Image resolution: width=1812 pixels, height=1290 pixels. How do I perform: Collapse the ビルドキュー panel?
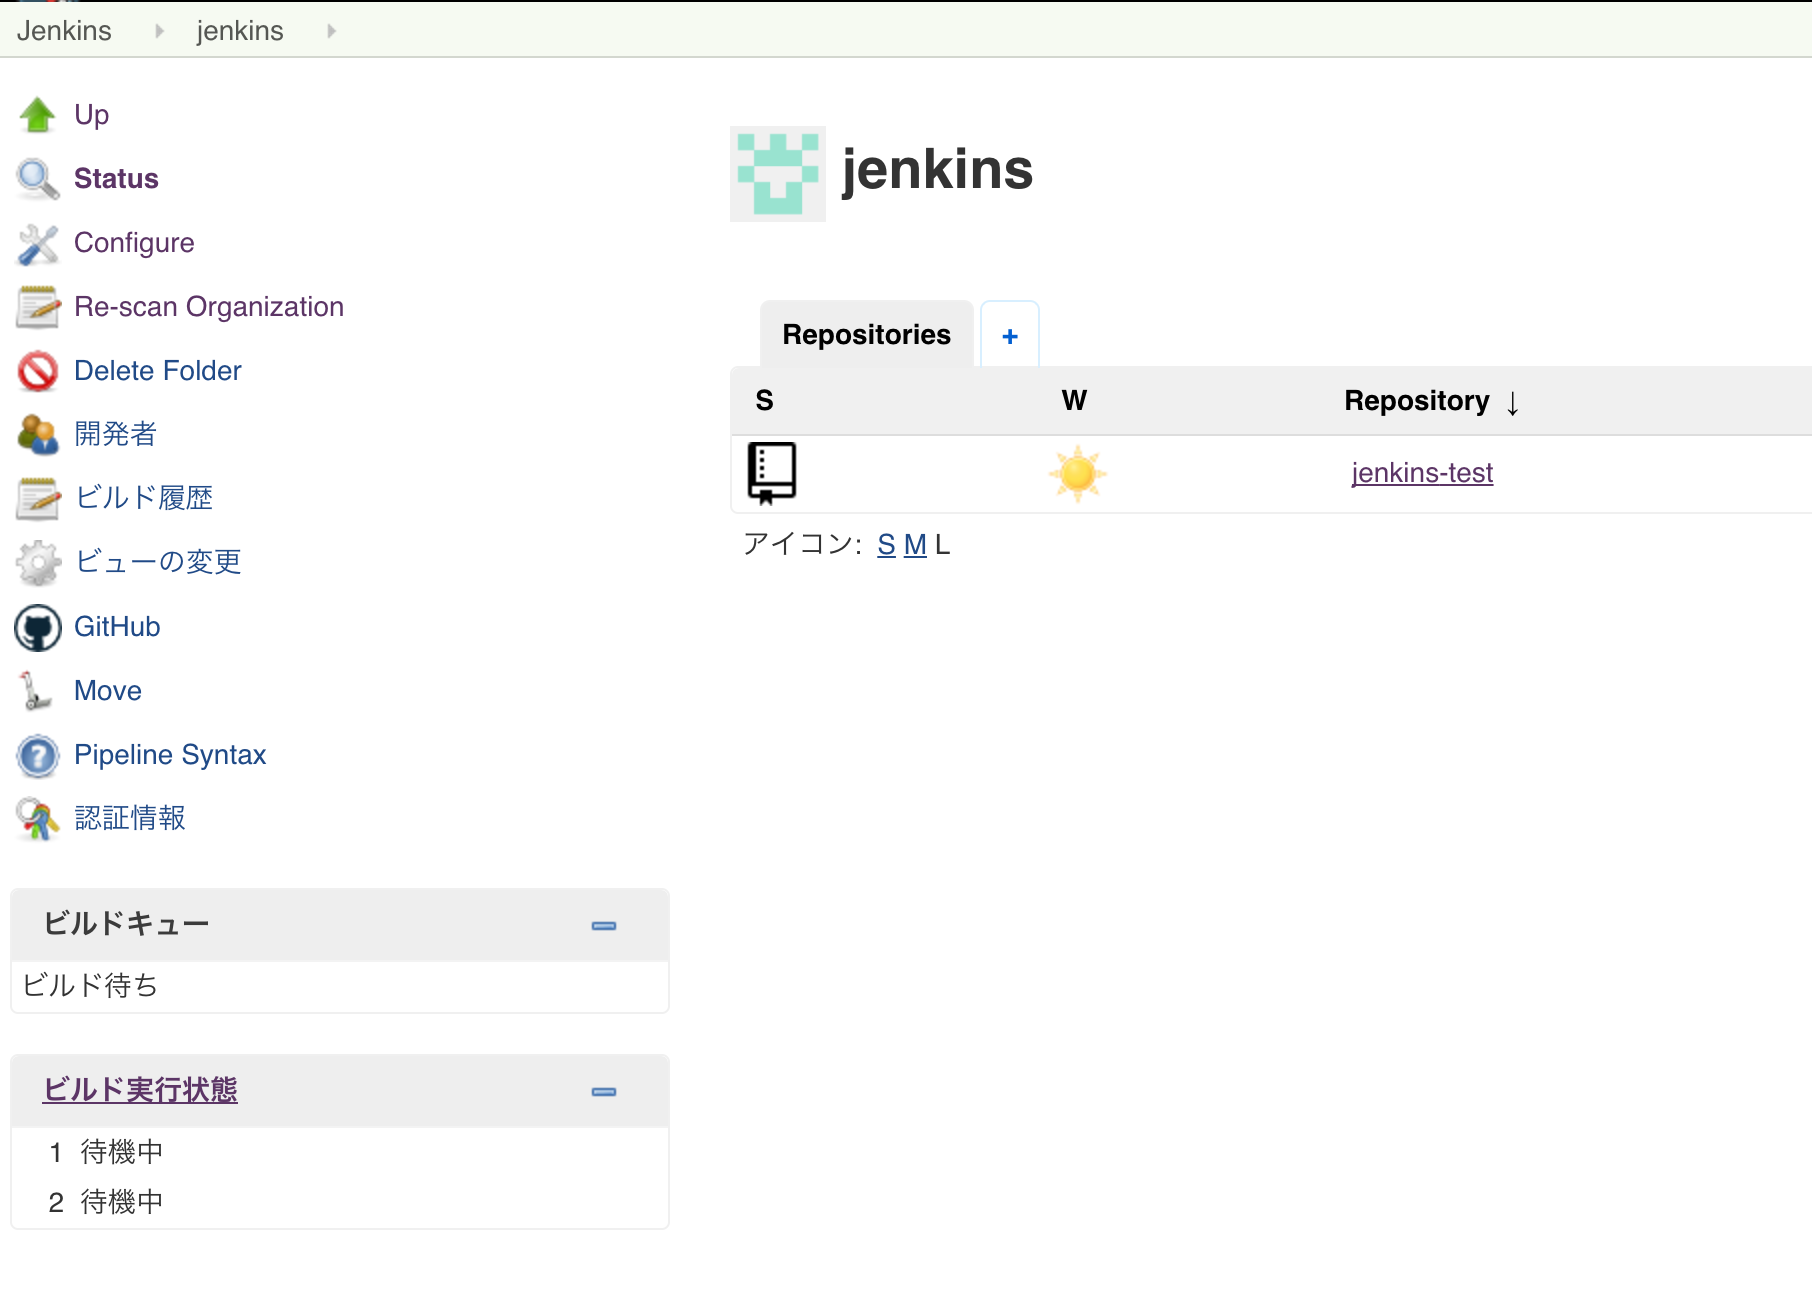point(604,925)
